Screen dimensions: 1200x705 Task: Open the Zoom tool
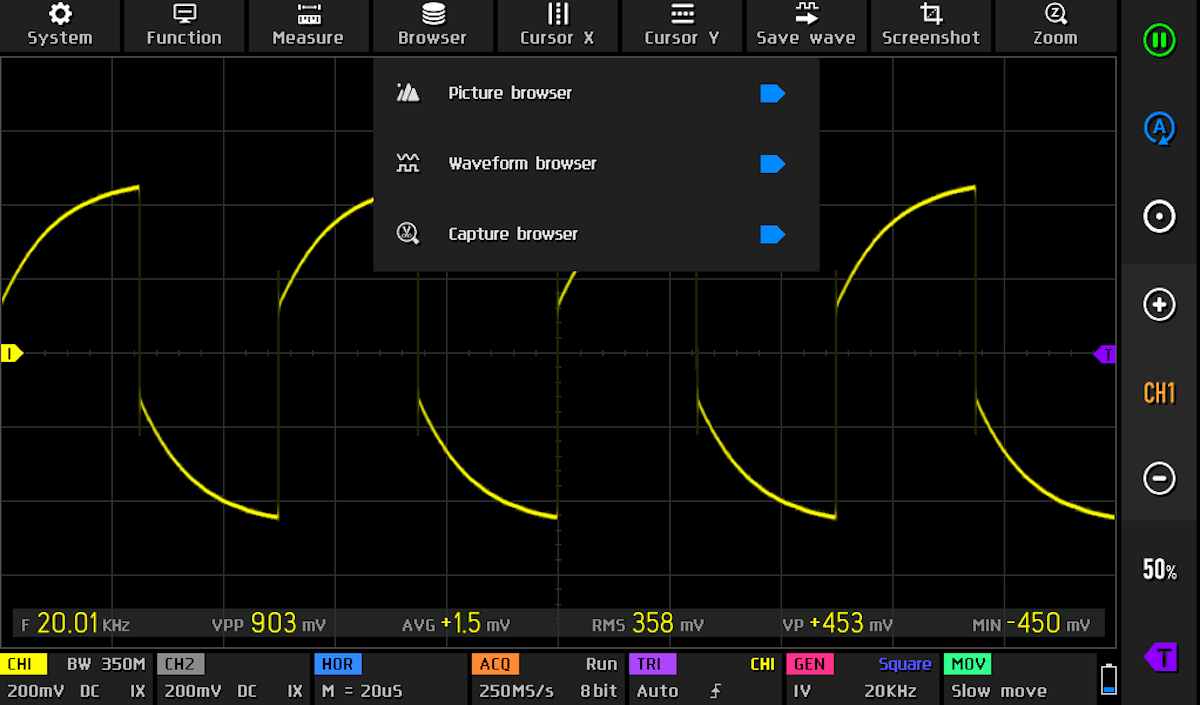[x=1055, y=26]
